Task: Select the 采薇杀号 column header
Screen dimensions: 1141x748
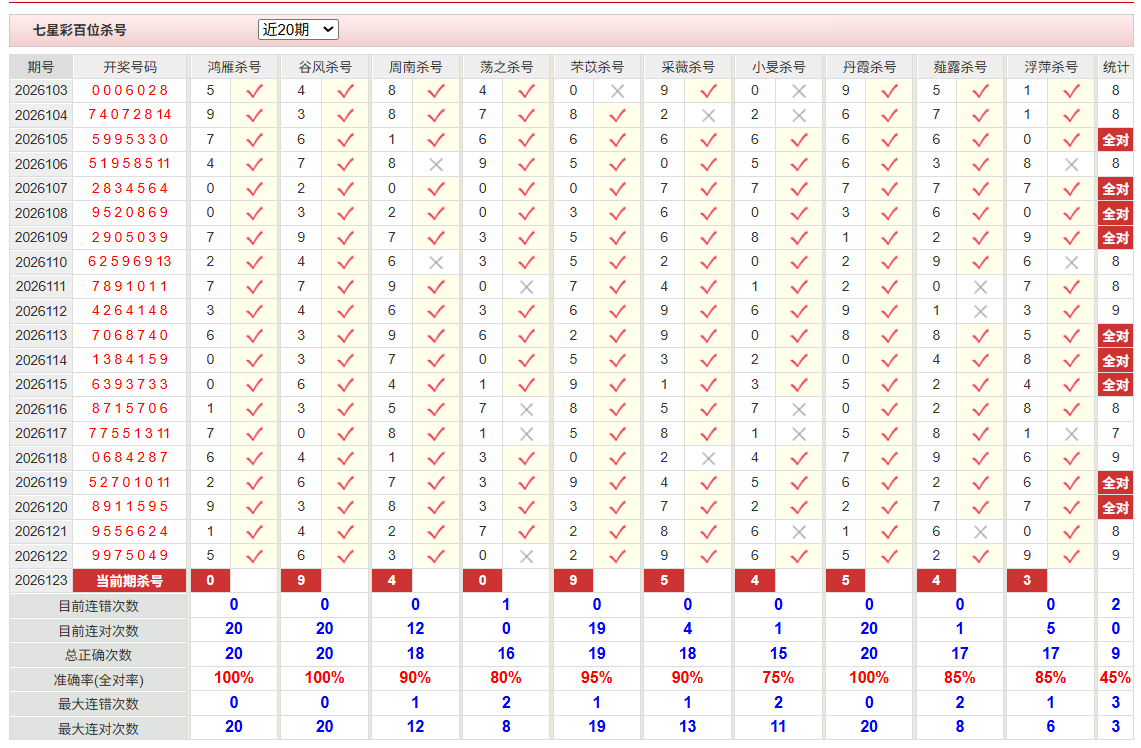Action: point(687,67)
